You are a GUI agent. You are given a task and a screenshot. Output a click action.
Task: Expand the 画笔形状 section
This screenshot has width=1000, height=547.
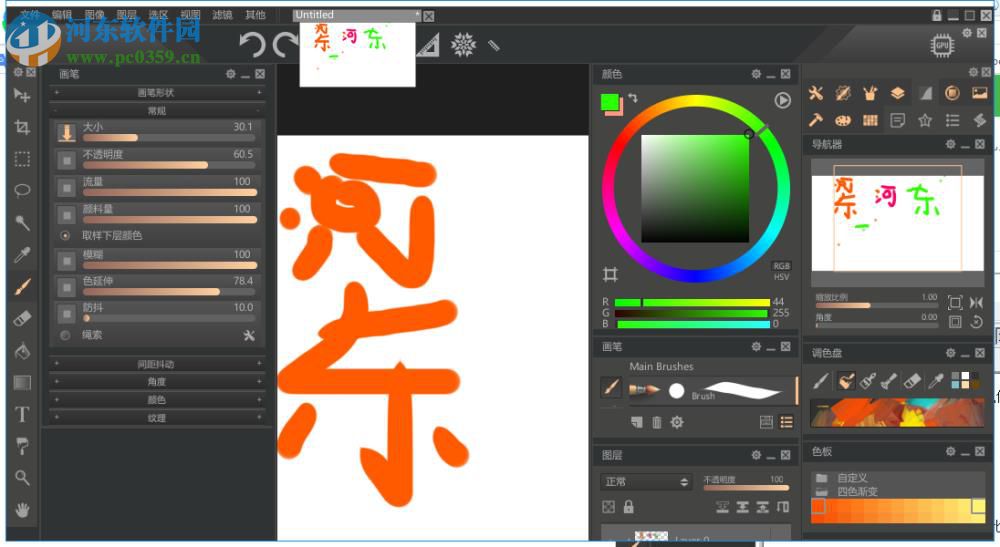[157, 92]
